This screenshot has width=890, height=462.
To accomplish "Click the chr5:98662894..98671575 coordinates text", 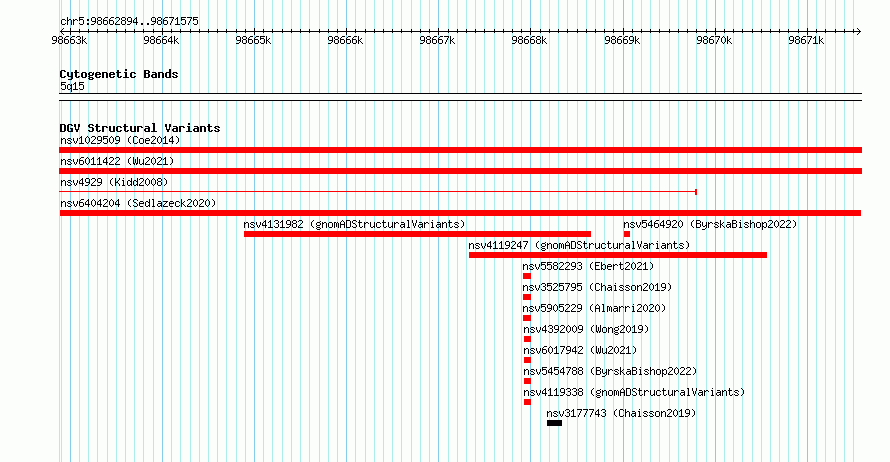I will [129, 22].
